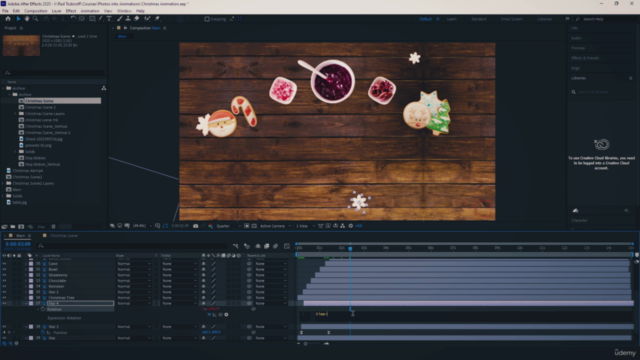Hide the Strawberry layer with its eye icon
Viewport: 640px width, 360px height.
click(4, 275)
